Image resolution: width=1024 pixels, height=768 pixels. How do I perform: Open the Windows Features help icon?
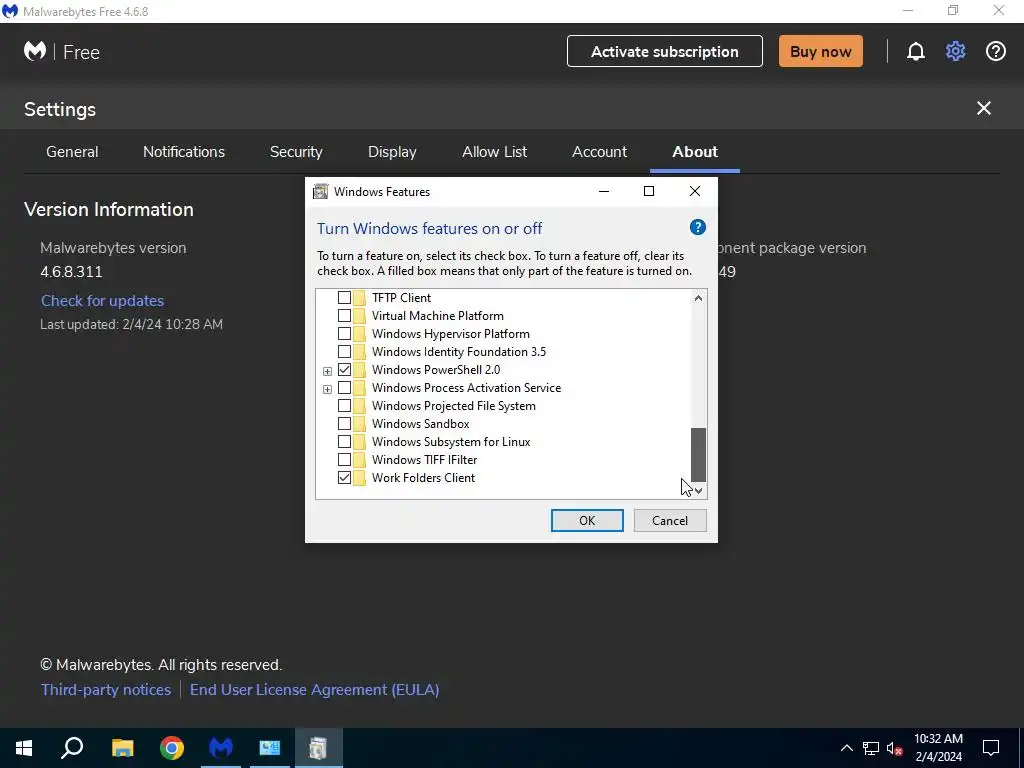pyautogui.click(x=697, y=227)
